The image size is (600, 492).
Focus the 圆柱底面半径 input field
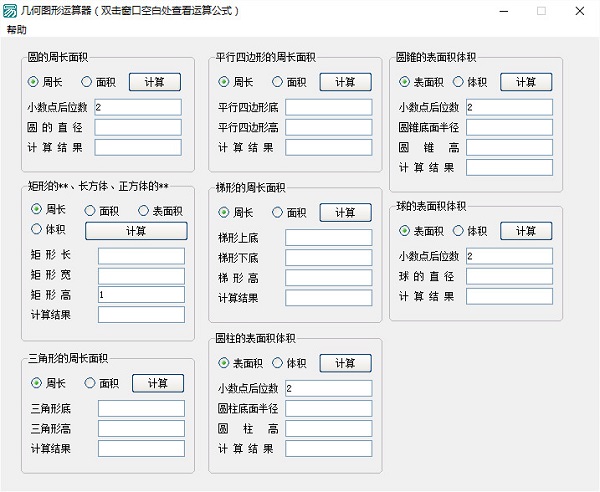pyautogui.click(x=327, y=408)
